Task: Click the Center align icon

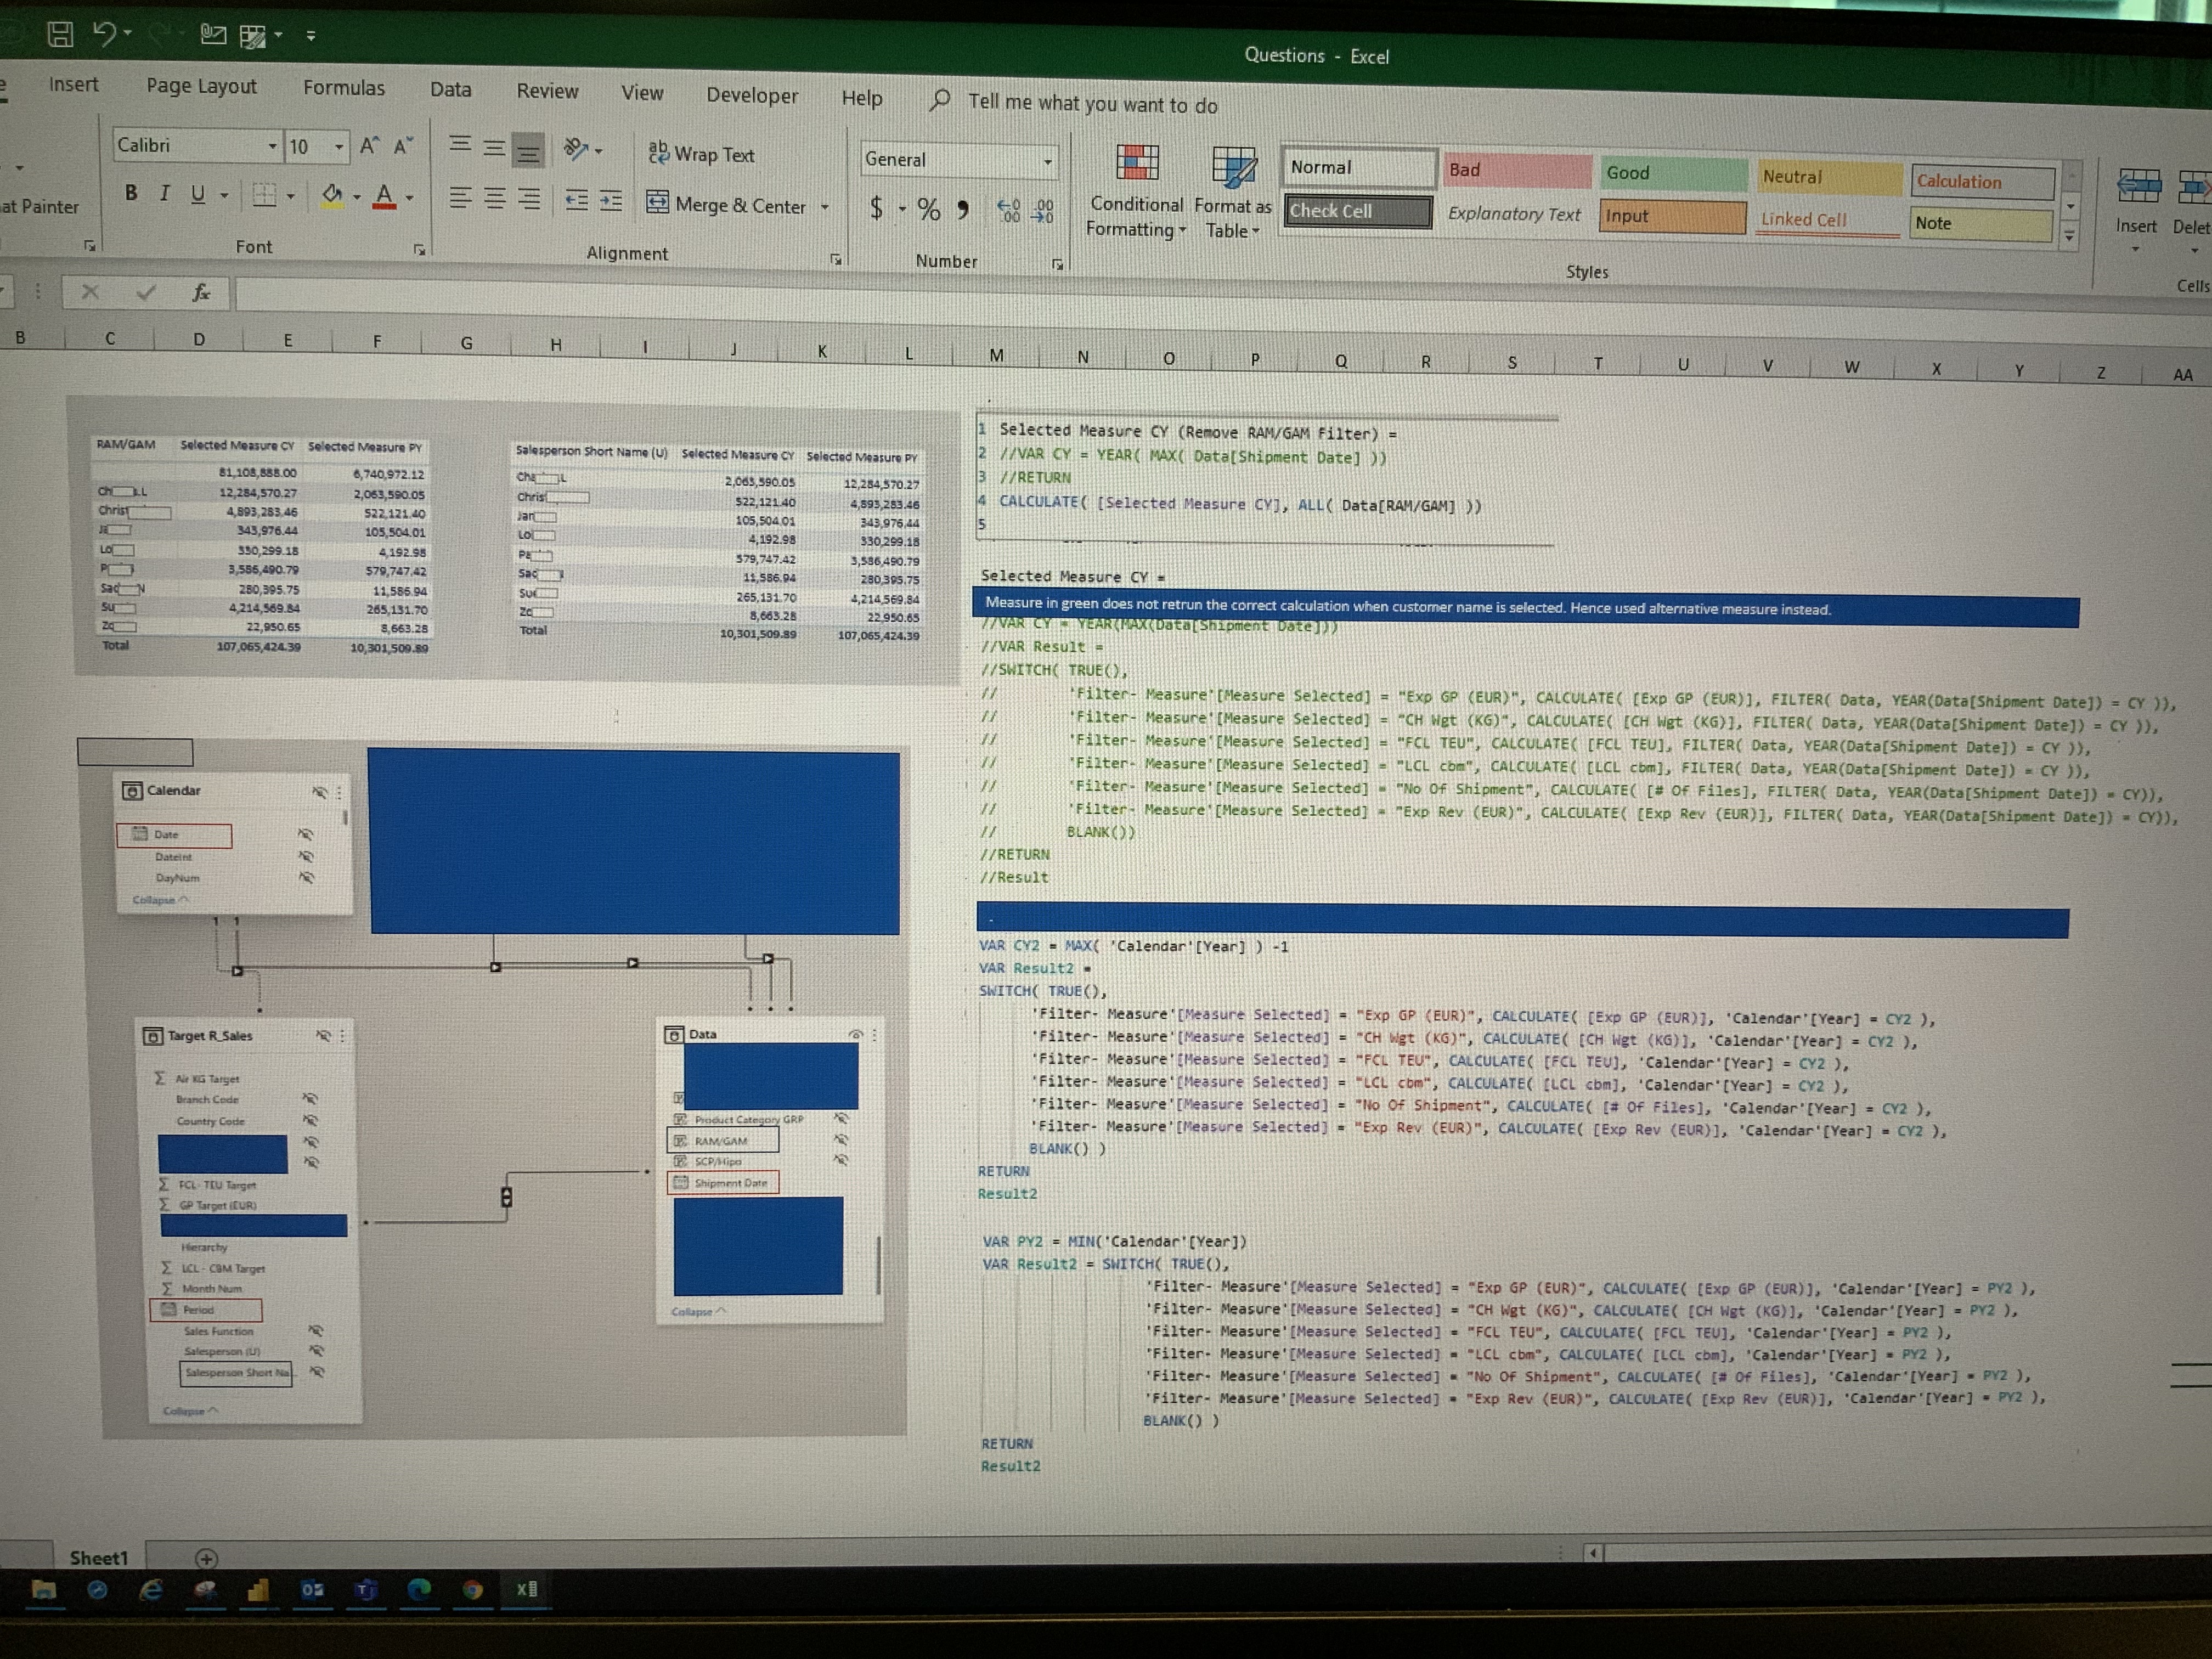Action: coord(495,198)
